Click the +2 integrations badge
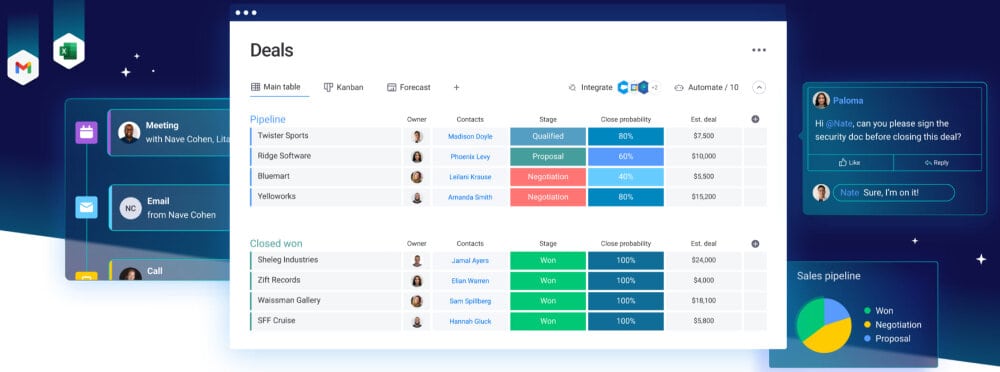This screenshot has width=1000, height=372. (654, 87)
